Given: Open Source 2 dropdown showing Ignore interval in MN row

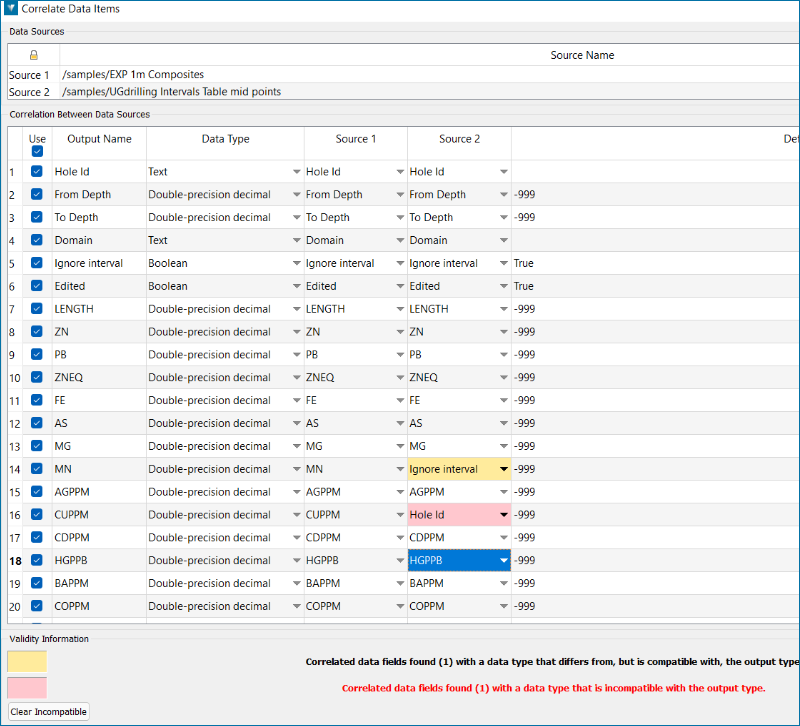Looking at the screenshot, I should 503,469.
